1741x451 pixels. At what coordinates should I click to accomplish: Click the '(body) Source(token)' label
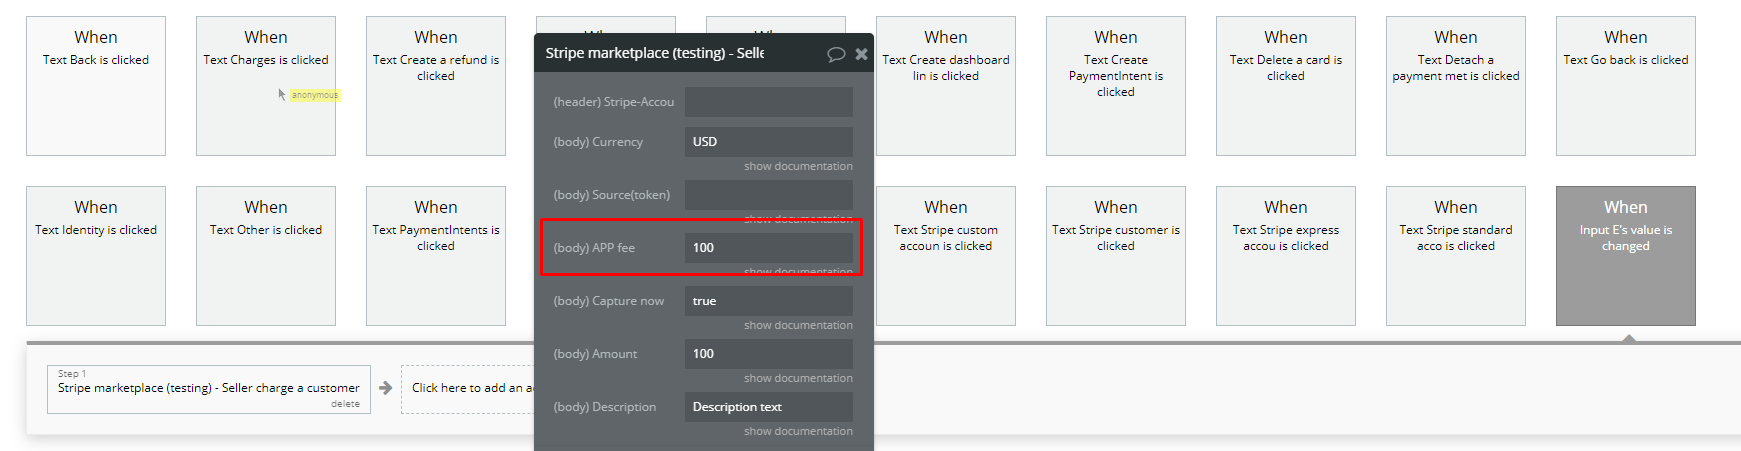click(612, 195)
